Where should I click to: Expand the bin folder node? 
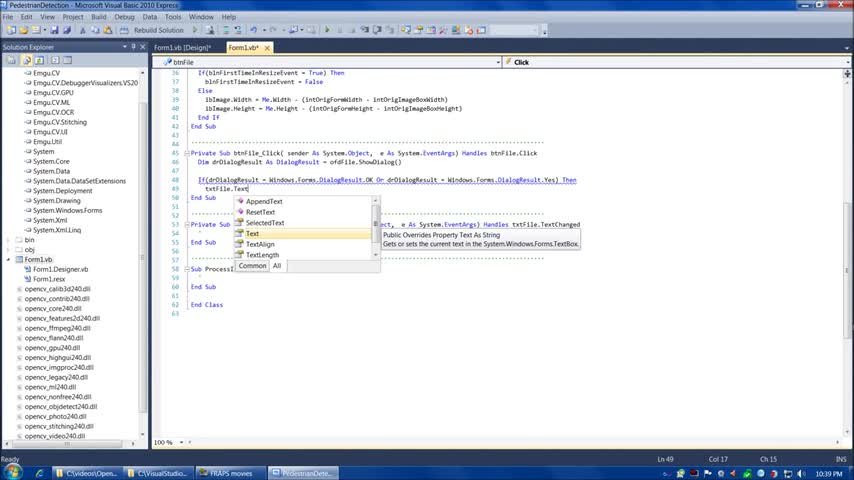[x=8, y=240]
